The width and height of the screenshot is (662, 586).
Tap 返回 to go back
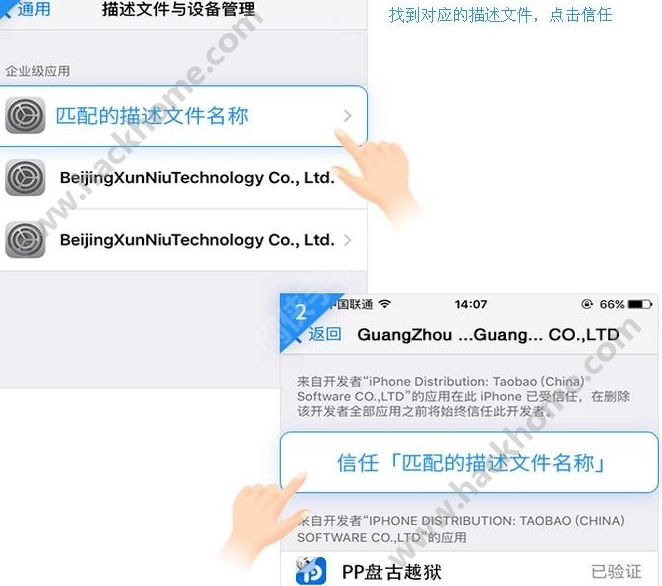pyautogui.click(x=319, y=334)
